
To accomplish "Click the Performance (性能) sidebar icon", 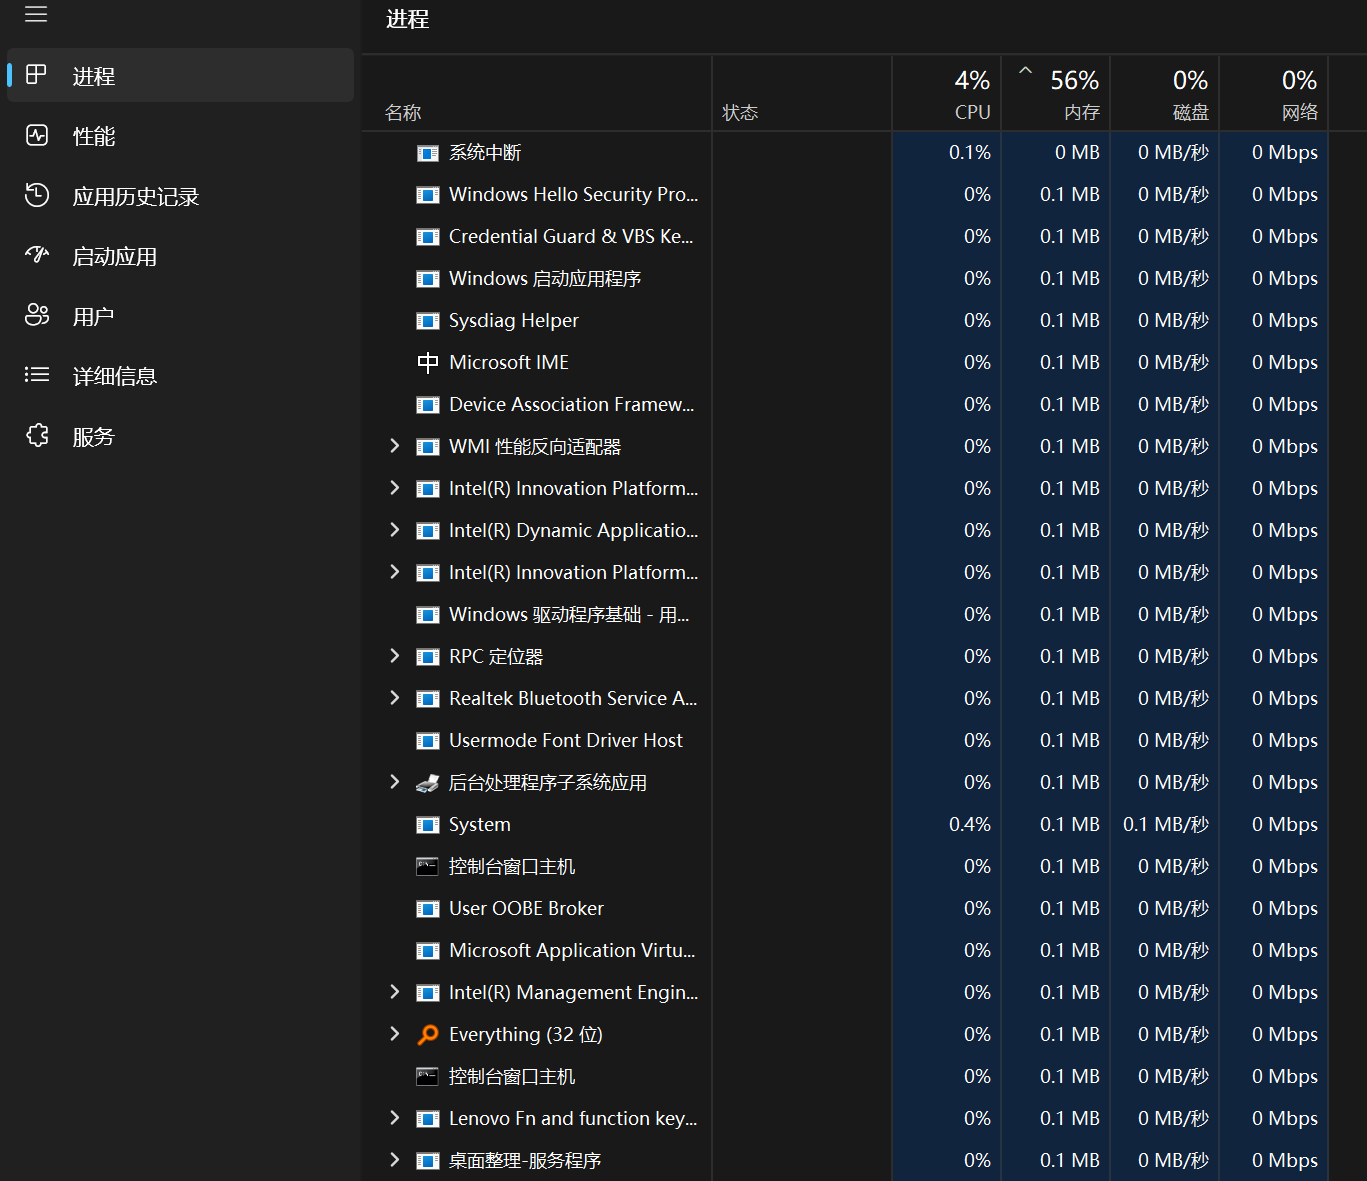I will click(37, 135).
